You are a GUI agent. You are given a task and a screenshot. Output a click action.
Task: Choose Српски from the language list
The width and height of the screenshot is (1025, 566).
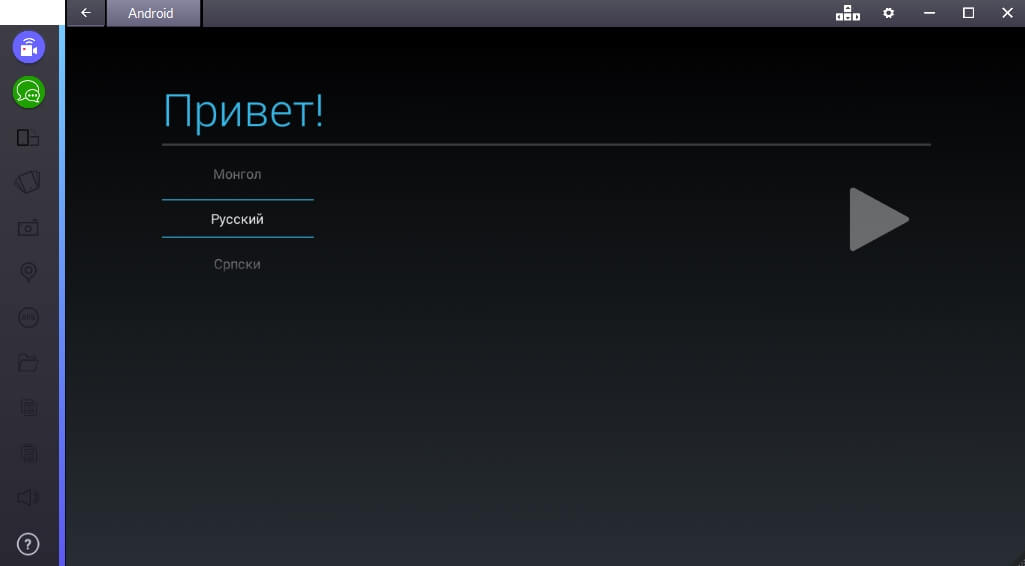(x=237, y=265)
